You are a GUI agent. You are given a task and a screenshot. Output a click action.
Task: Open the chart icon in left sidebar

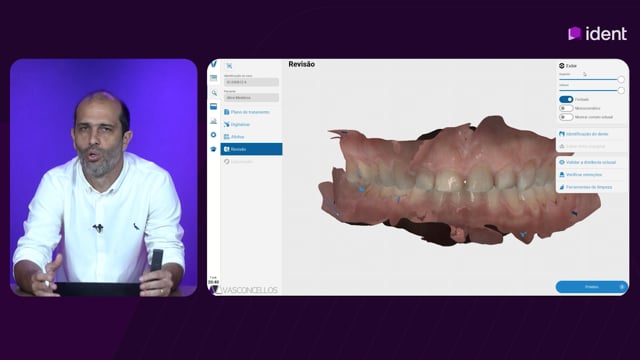point(213,121)
